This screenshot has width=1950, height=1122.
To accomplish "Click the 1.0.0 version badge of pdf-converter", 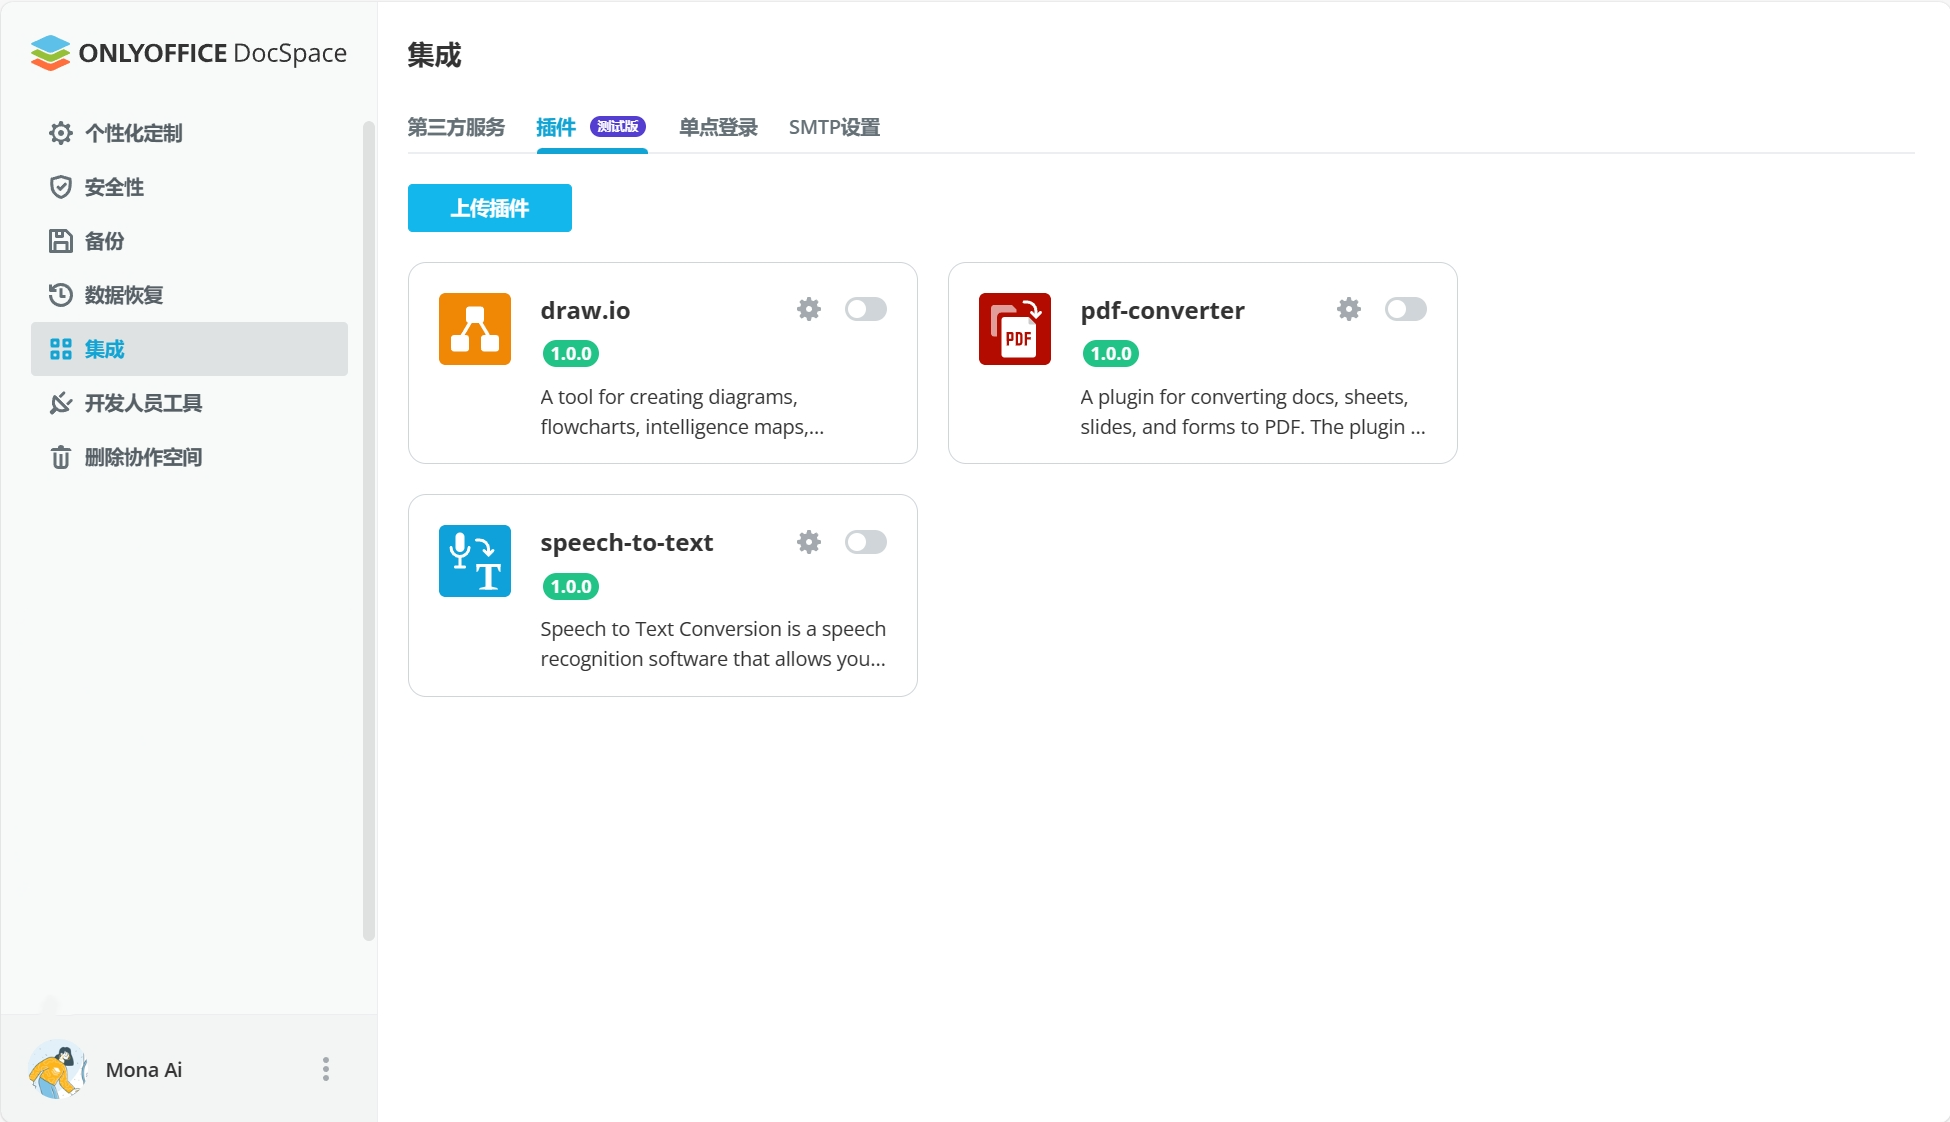I will click(1111, 353).
